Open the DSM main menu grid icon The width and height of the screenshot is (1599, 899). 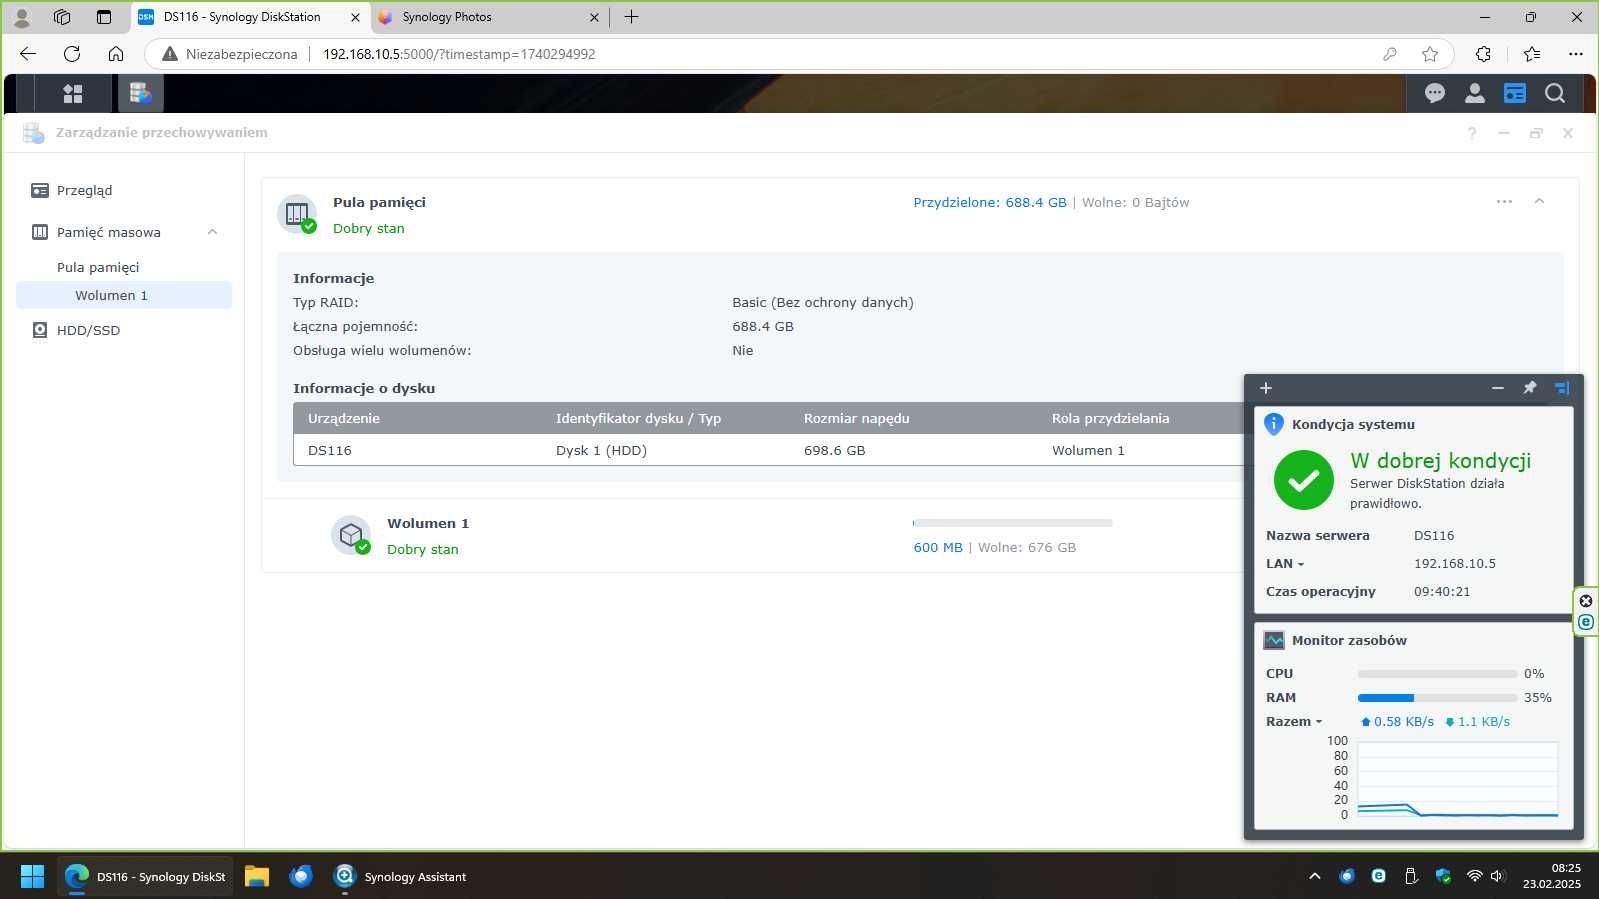point(72,94)
